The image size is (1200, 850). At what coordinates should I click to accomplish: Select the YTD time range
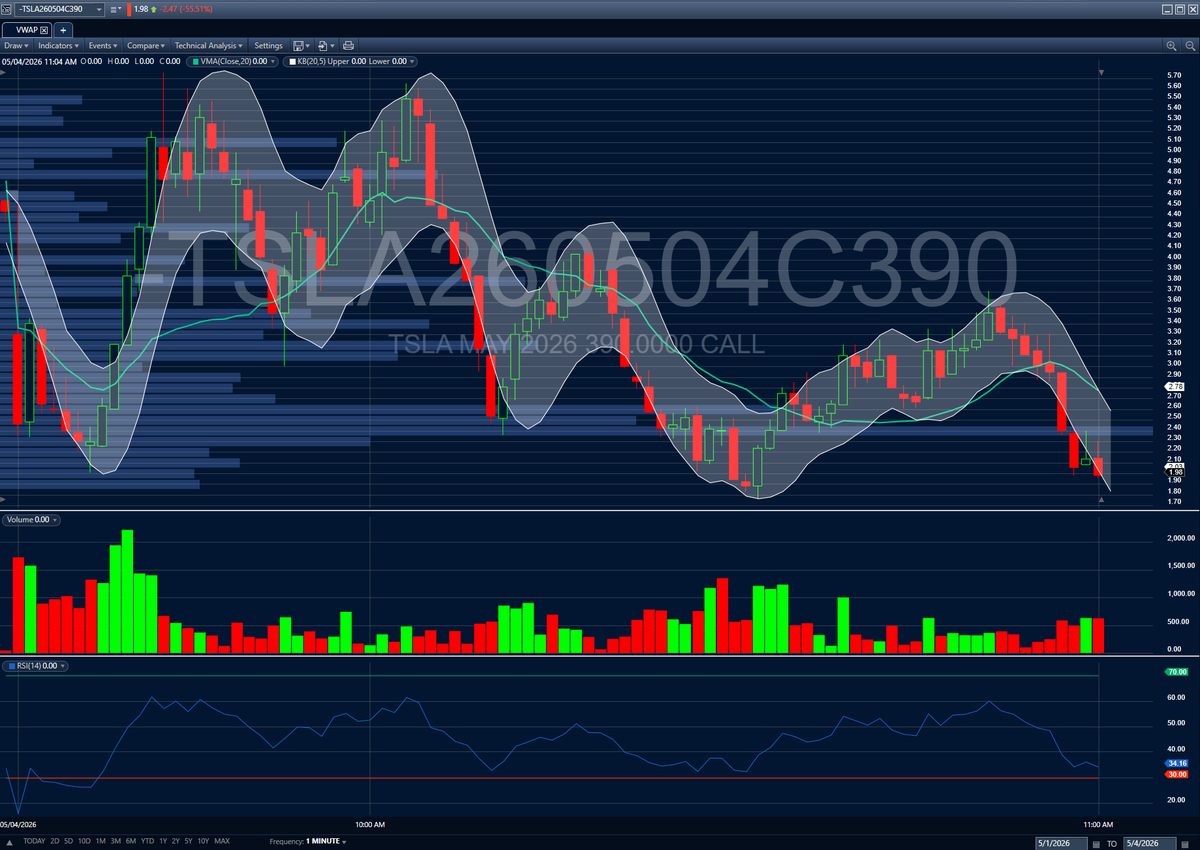[x=147, y=841]
